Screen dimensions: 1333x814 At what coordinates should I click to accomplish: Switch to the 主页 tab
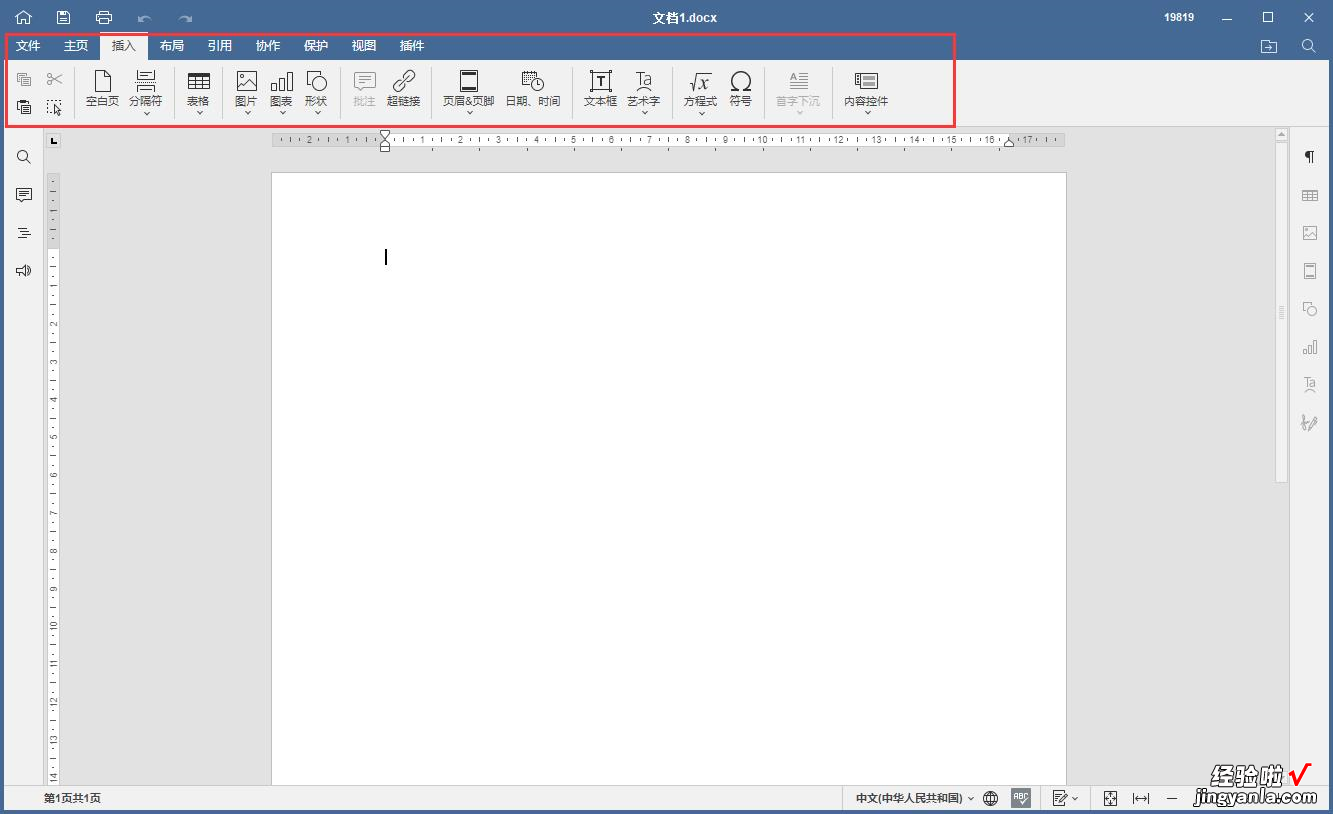tap(76, 46)
